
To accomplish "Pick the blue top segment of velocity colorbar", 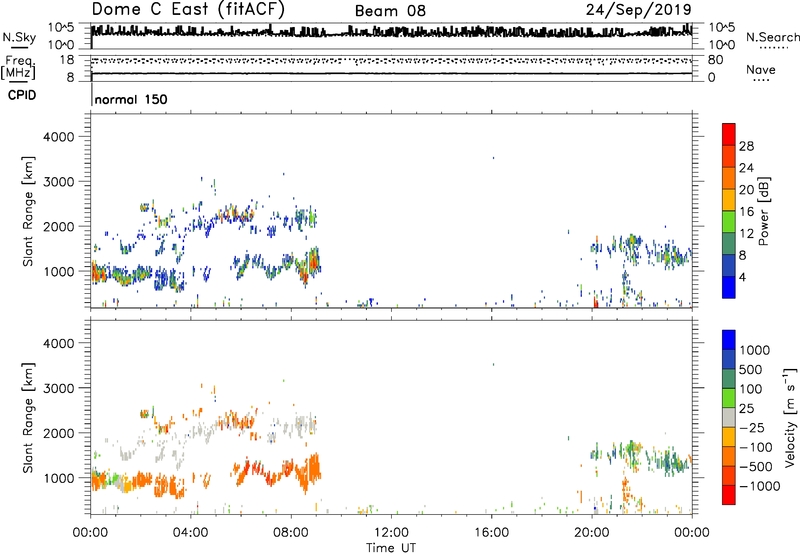I will pyautogui.click(x=729, y=340).
